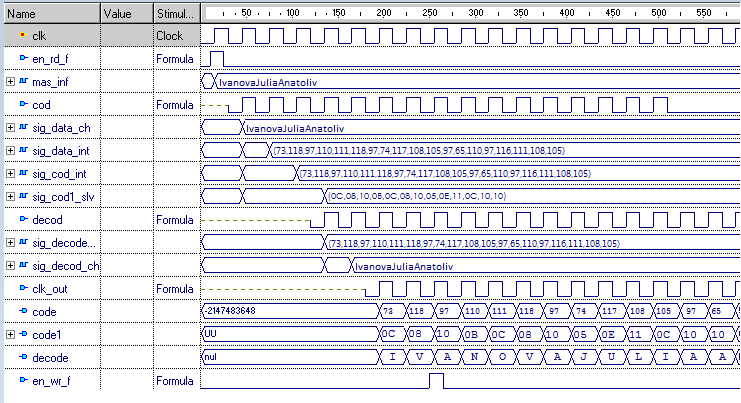The height and width of the screenshot is (403, 741).
Task: Select the code1 signal name
Action: click(x=46, y=335)
